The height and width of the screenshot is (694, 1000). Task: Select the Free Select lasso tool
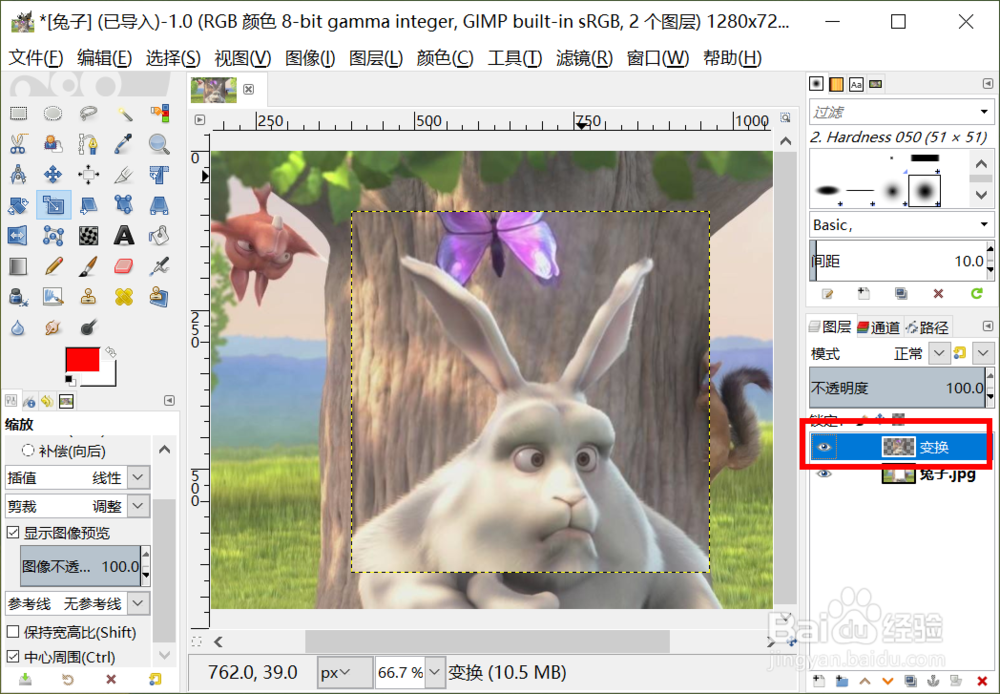point(88,114)
